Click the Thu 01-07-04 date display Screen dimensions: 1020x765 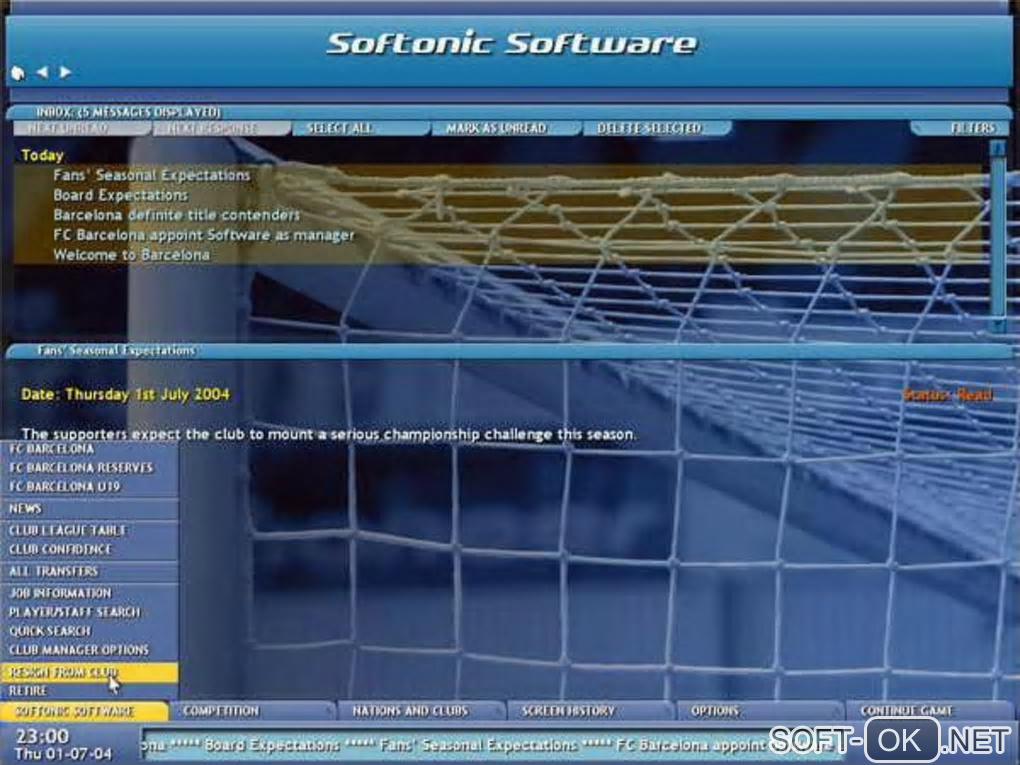[x=63, y=754]
